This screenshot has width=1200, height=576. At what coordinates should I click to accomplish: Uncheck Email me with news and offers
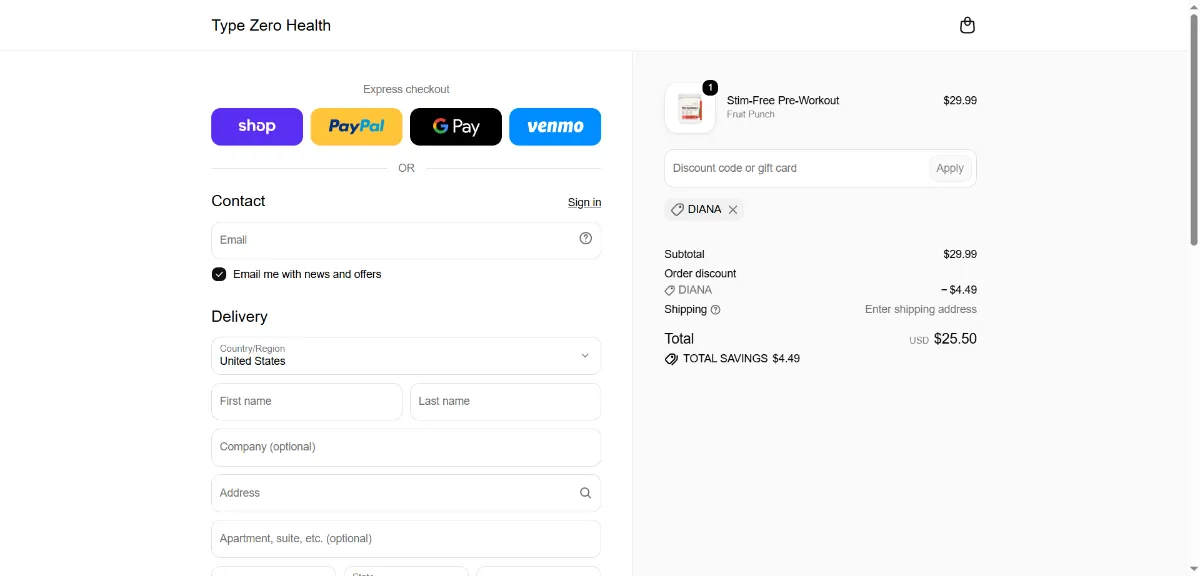coord(219,274)
